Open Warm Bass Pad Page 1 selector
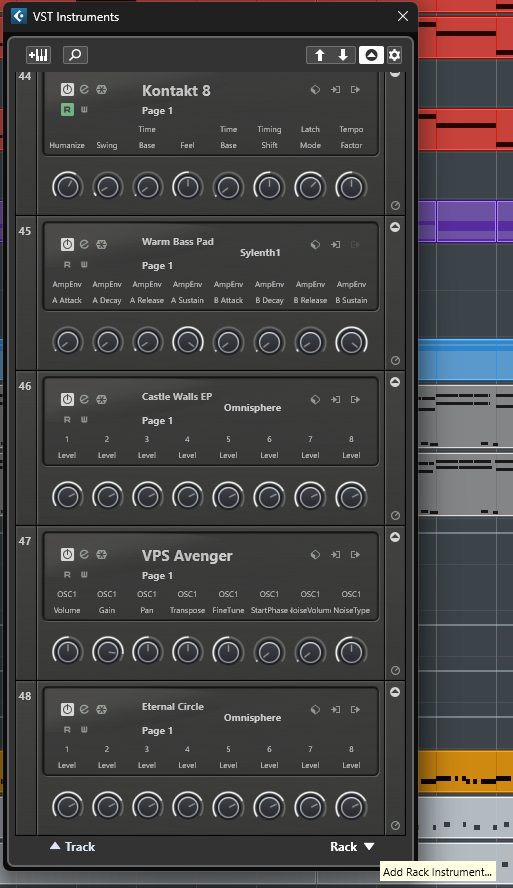Viewport: 513px width, 888px height. [x=157, y=266]
